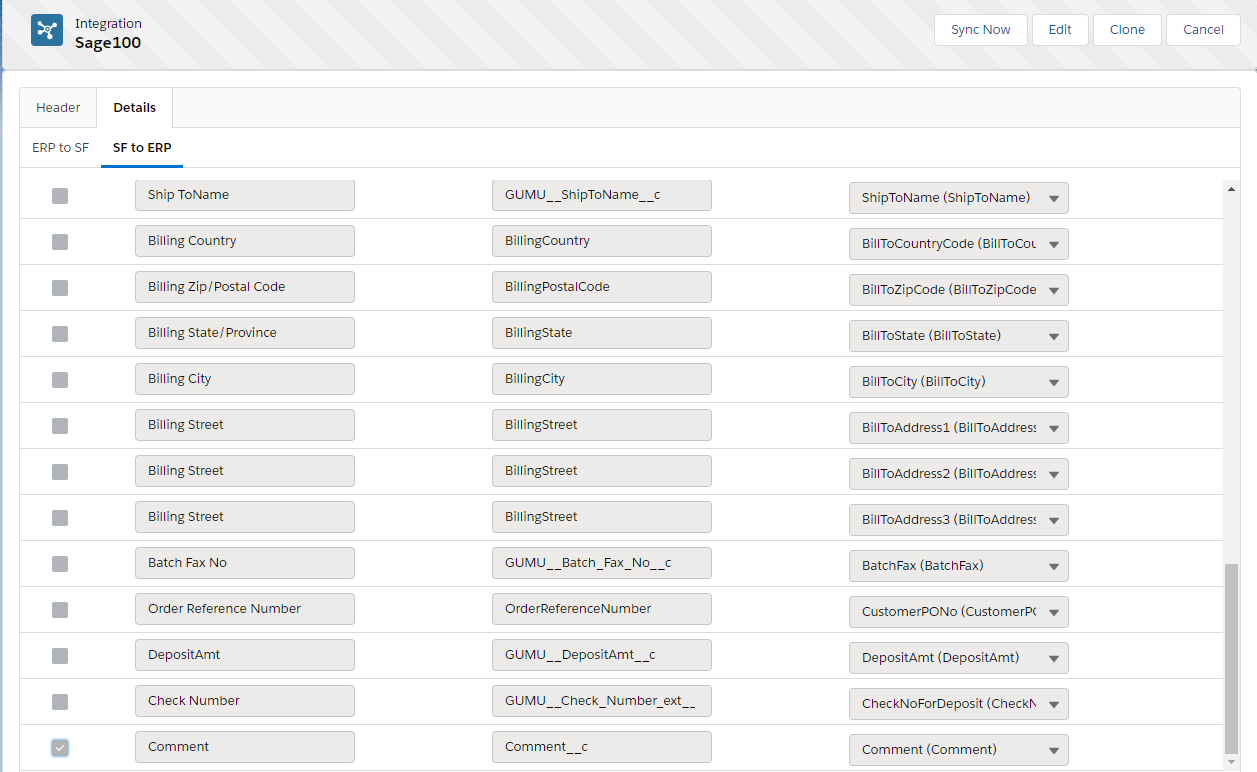
Task: Click the Sync Now button
Action: [980, 30]
